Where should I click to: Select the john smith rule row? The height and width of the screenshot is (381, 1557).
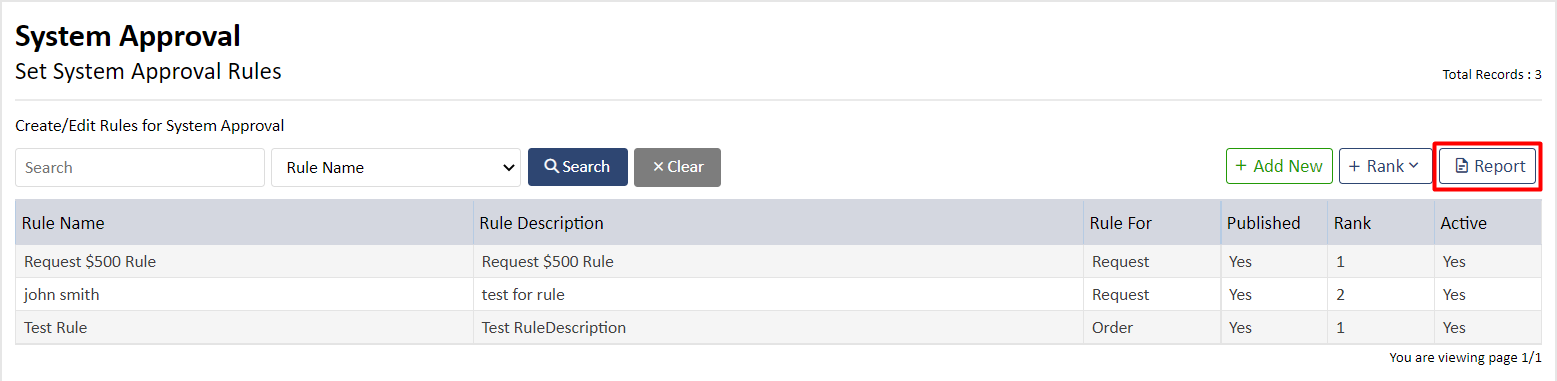(x=778, y=295)
